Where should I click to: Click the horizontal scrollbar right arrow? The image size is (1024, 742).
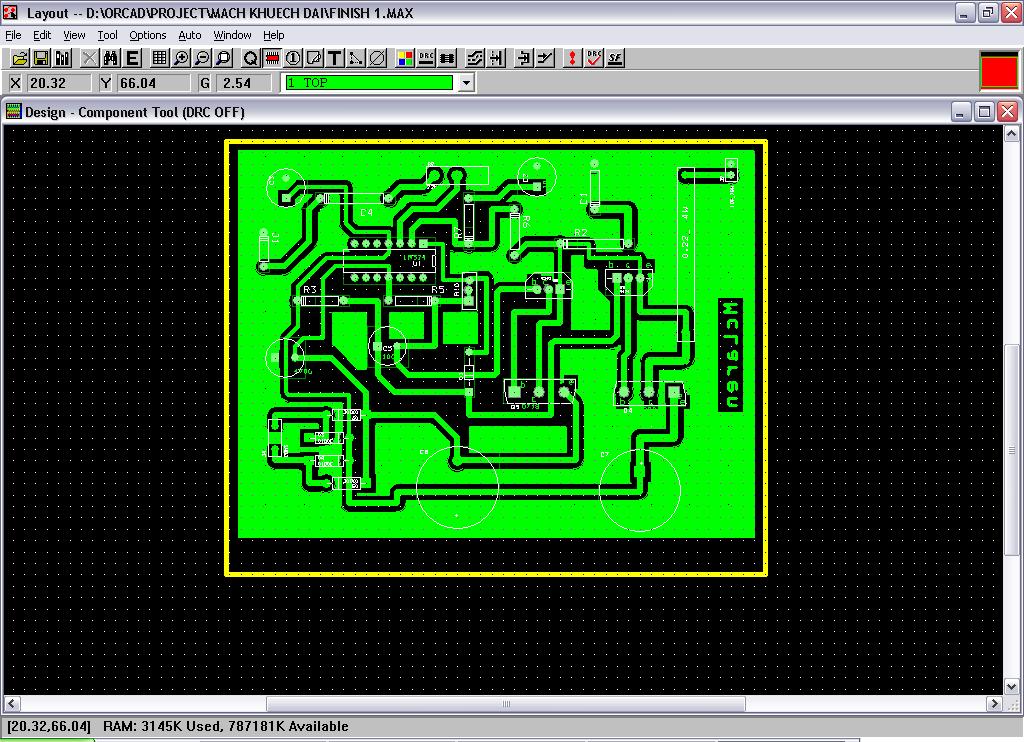[994, 703]
